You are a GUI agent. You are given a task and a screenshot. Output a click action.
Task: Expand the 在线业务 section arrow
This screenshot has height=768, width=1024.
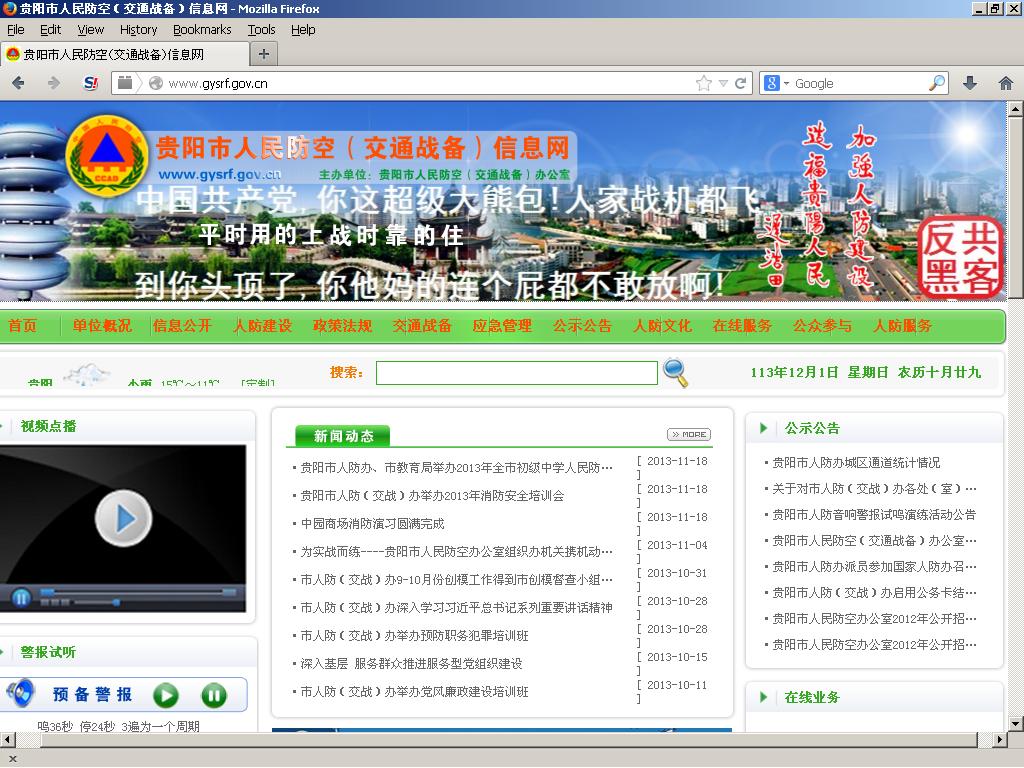click(x=763, y=697)
